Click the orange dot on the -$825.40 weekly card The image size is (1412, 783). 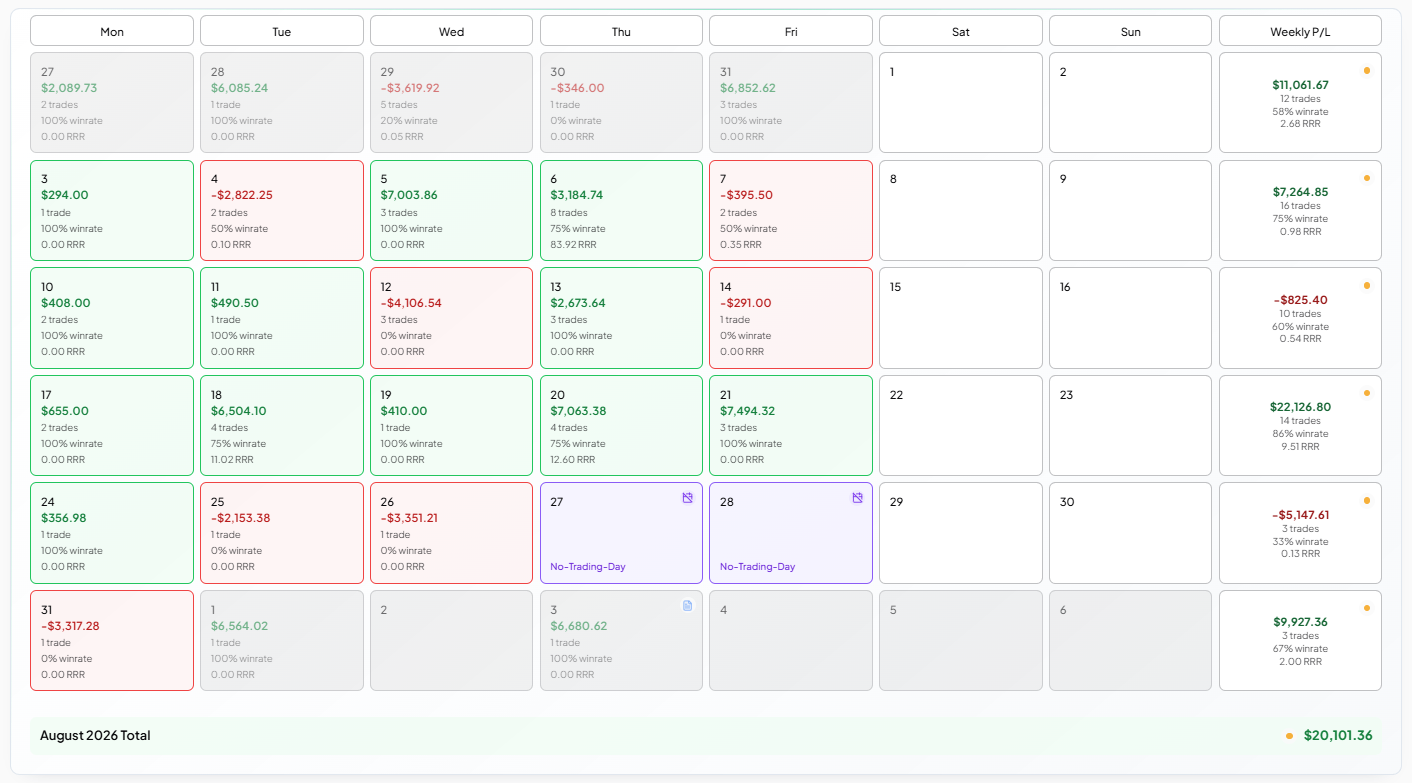coord(1367,285)
